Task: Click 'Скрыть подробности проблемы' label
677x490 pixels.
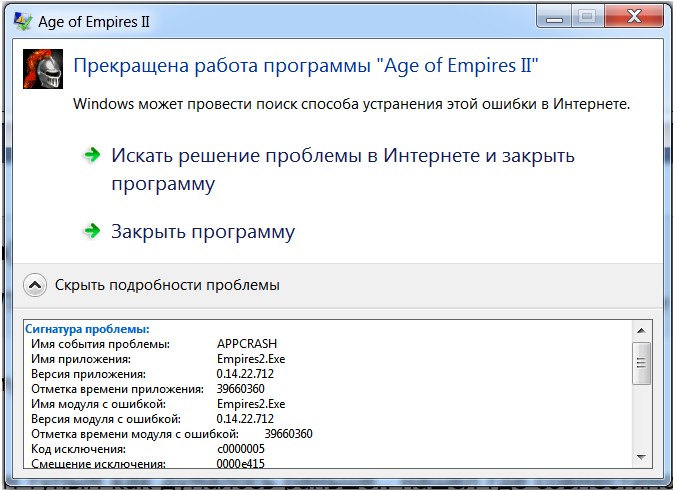Action: tap(167, 285)
